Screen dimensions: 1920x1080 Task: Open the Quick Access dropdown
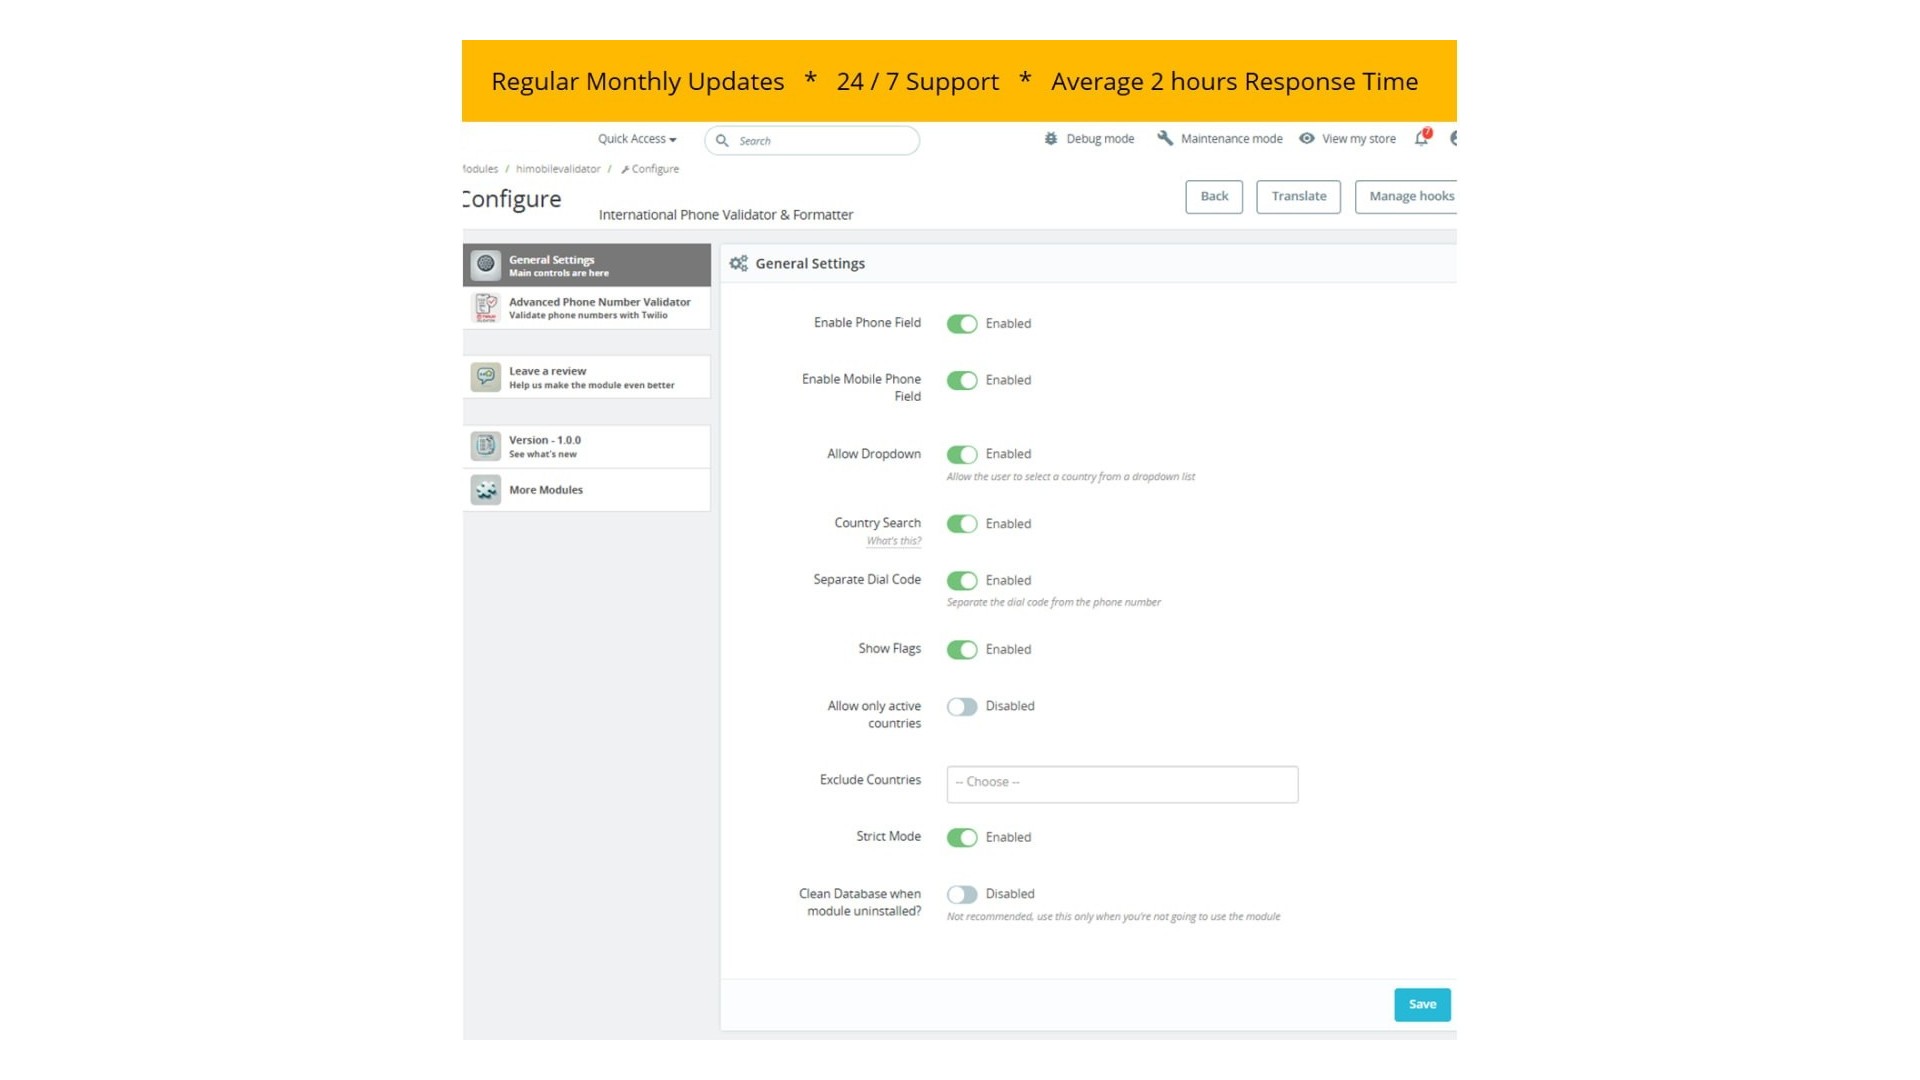pos(637,139)
